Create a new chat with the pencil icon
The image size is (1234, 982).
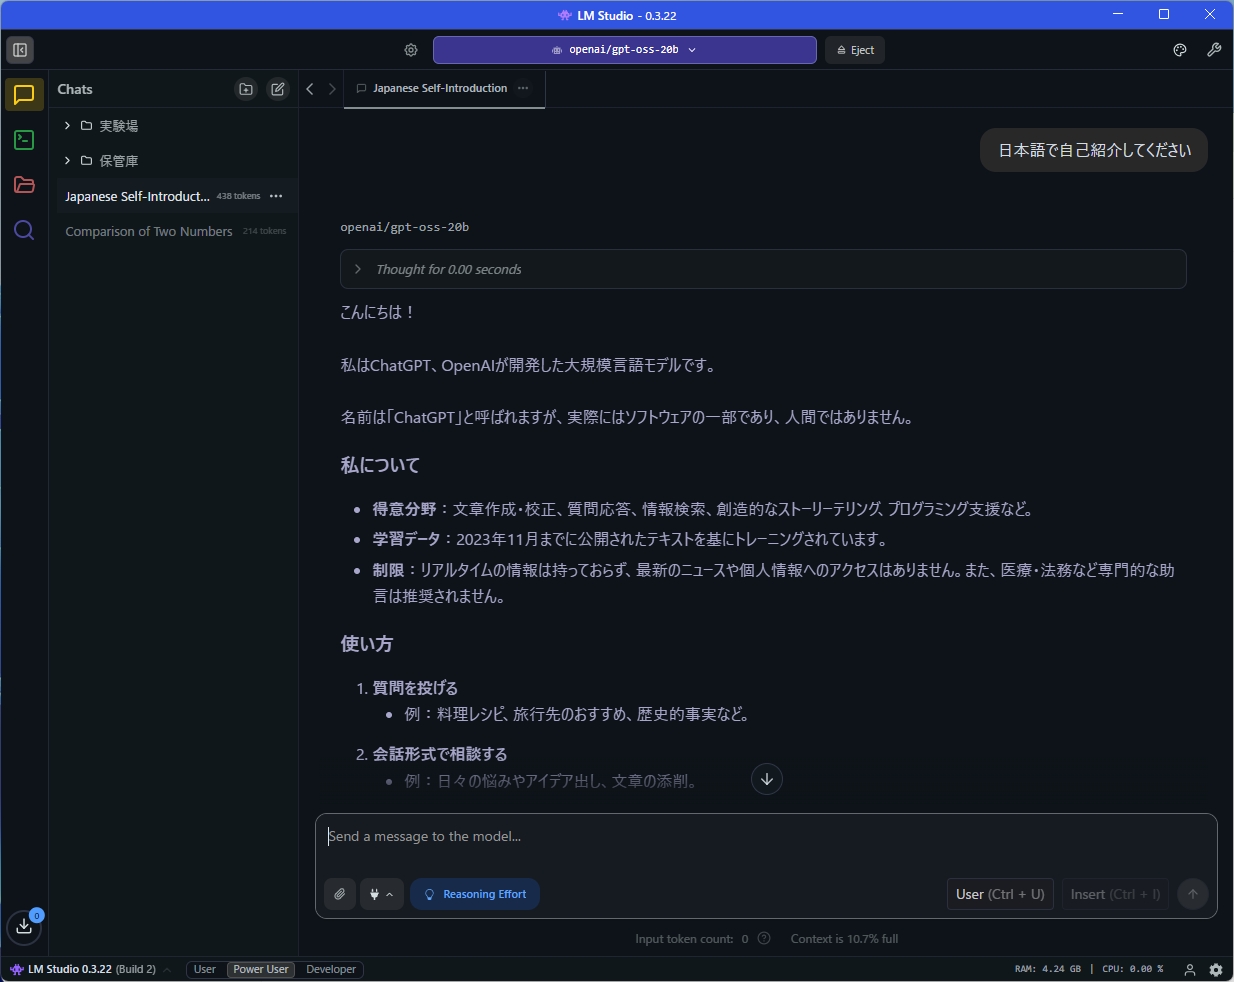click(x=278, y=89)
